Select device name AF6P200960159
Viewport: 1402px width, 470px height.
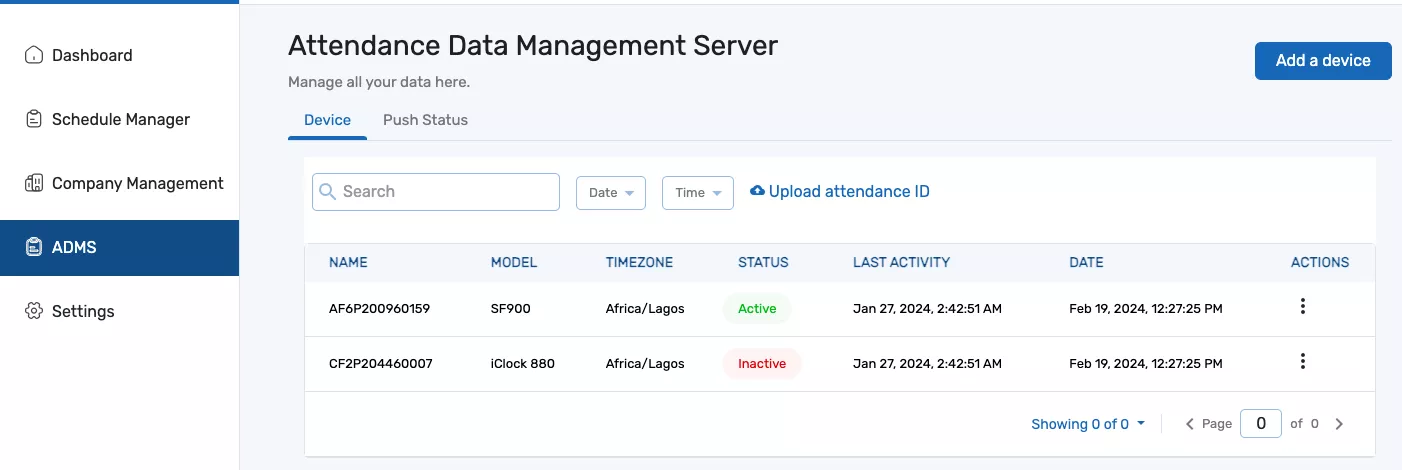pyautogui.click(x=379, y=309)
